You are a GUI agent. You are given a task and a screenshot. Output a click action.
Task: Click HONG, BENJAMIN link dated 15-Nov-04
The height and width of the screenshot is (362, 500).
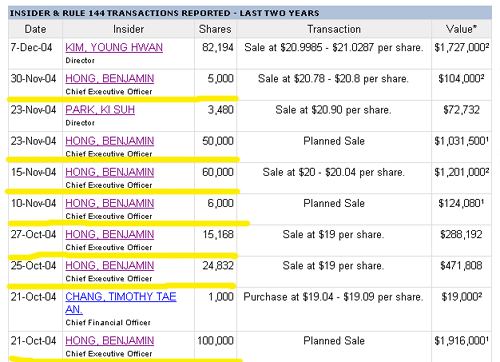click(x=110, y=172)
